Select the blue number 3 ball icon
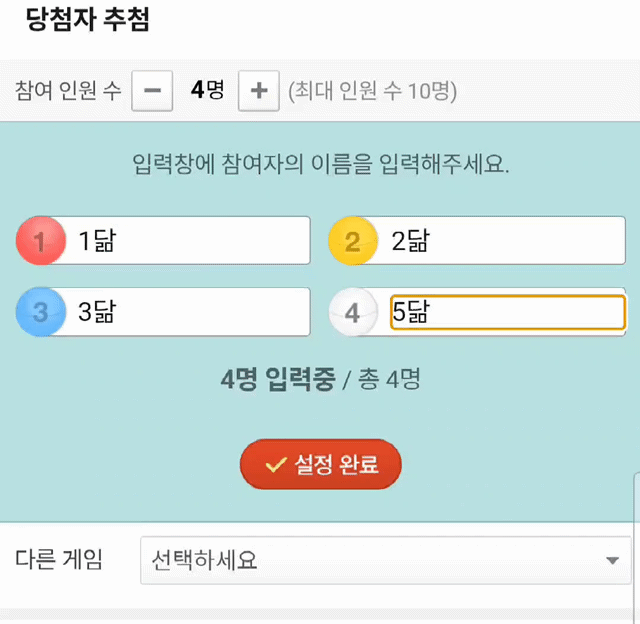Image resolution: width=640 pixels, height=624 pixels. click(40, 312)
